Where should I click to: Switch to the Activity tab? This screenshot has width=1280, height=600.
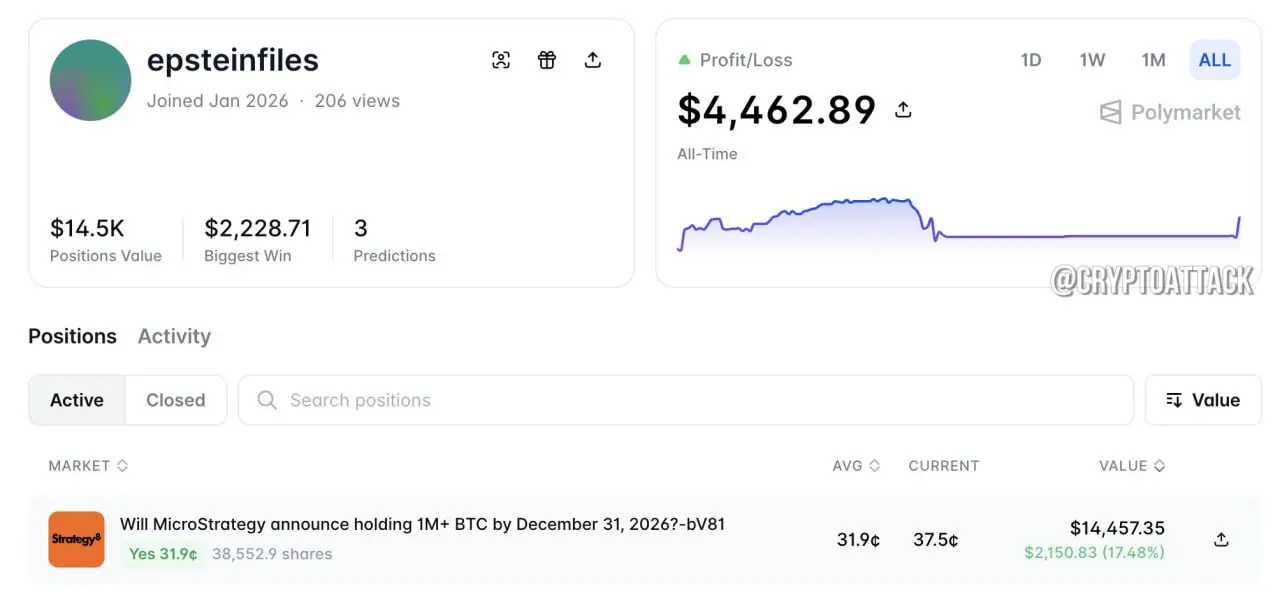[x=174, y=336]
